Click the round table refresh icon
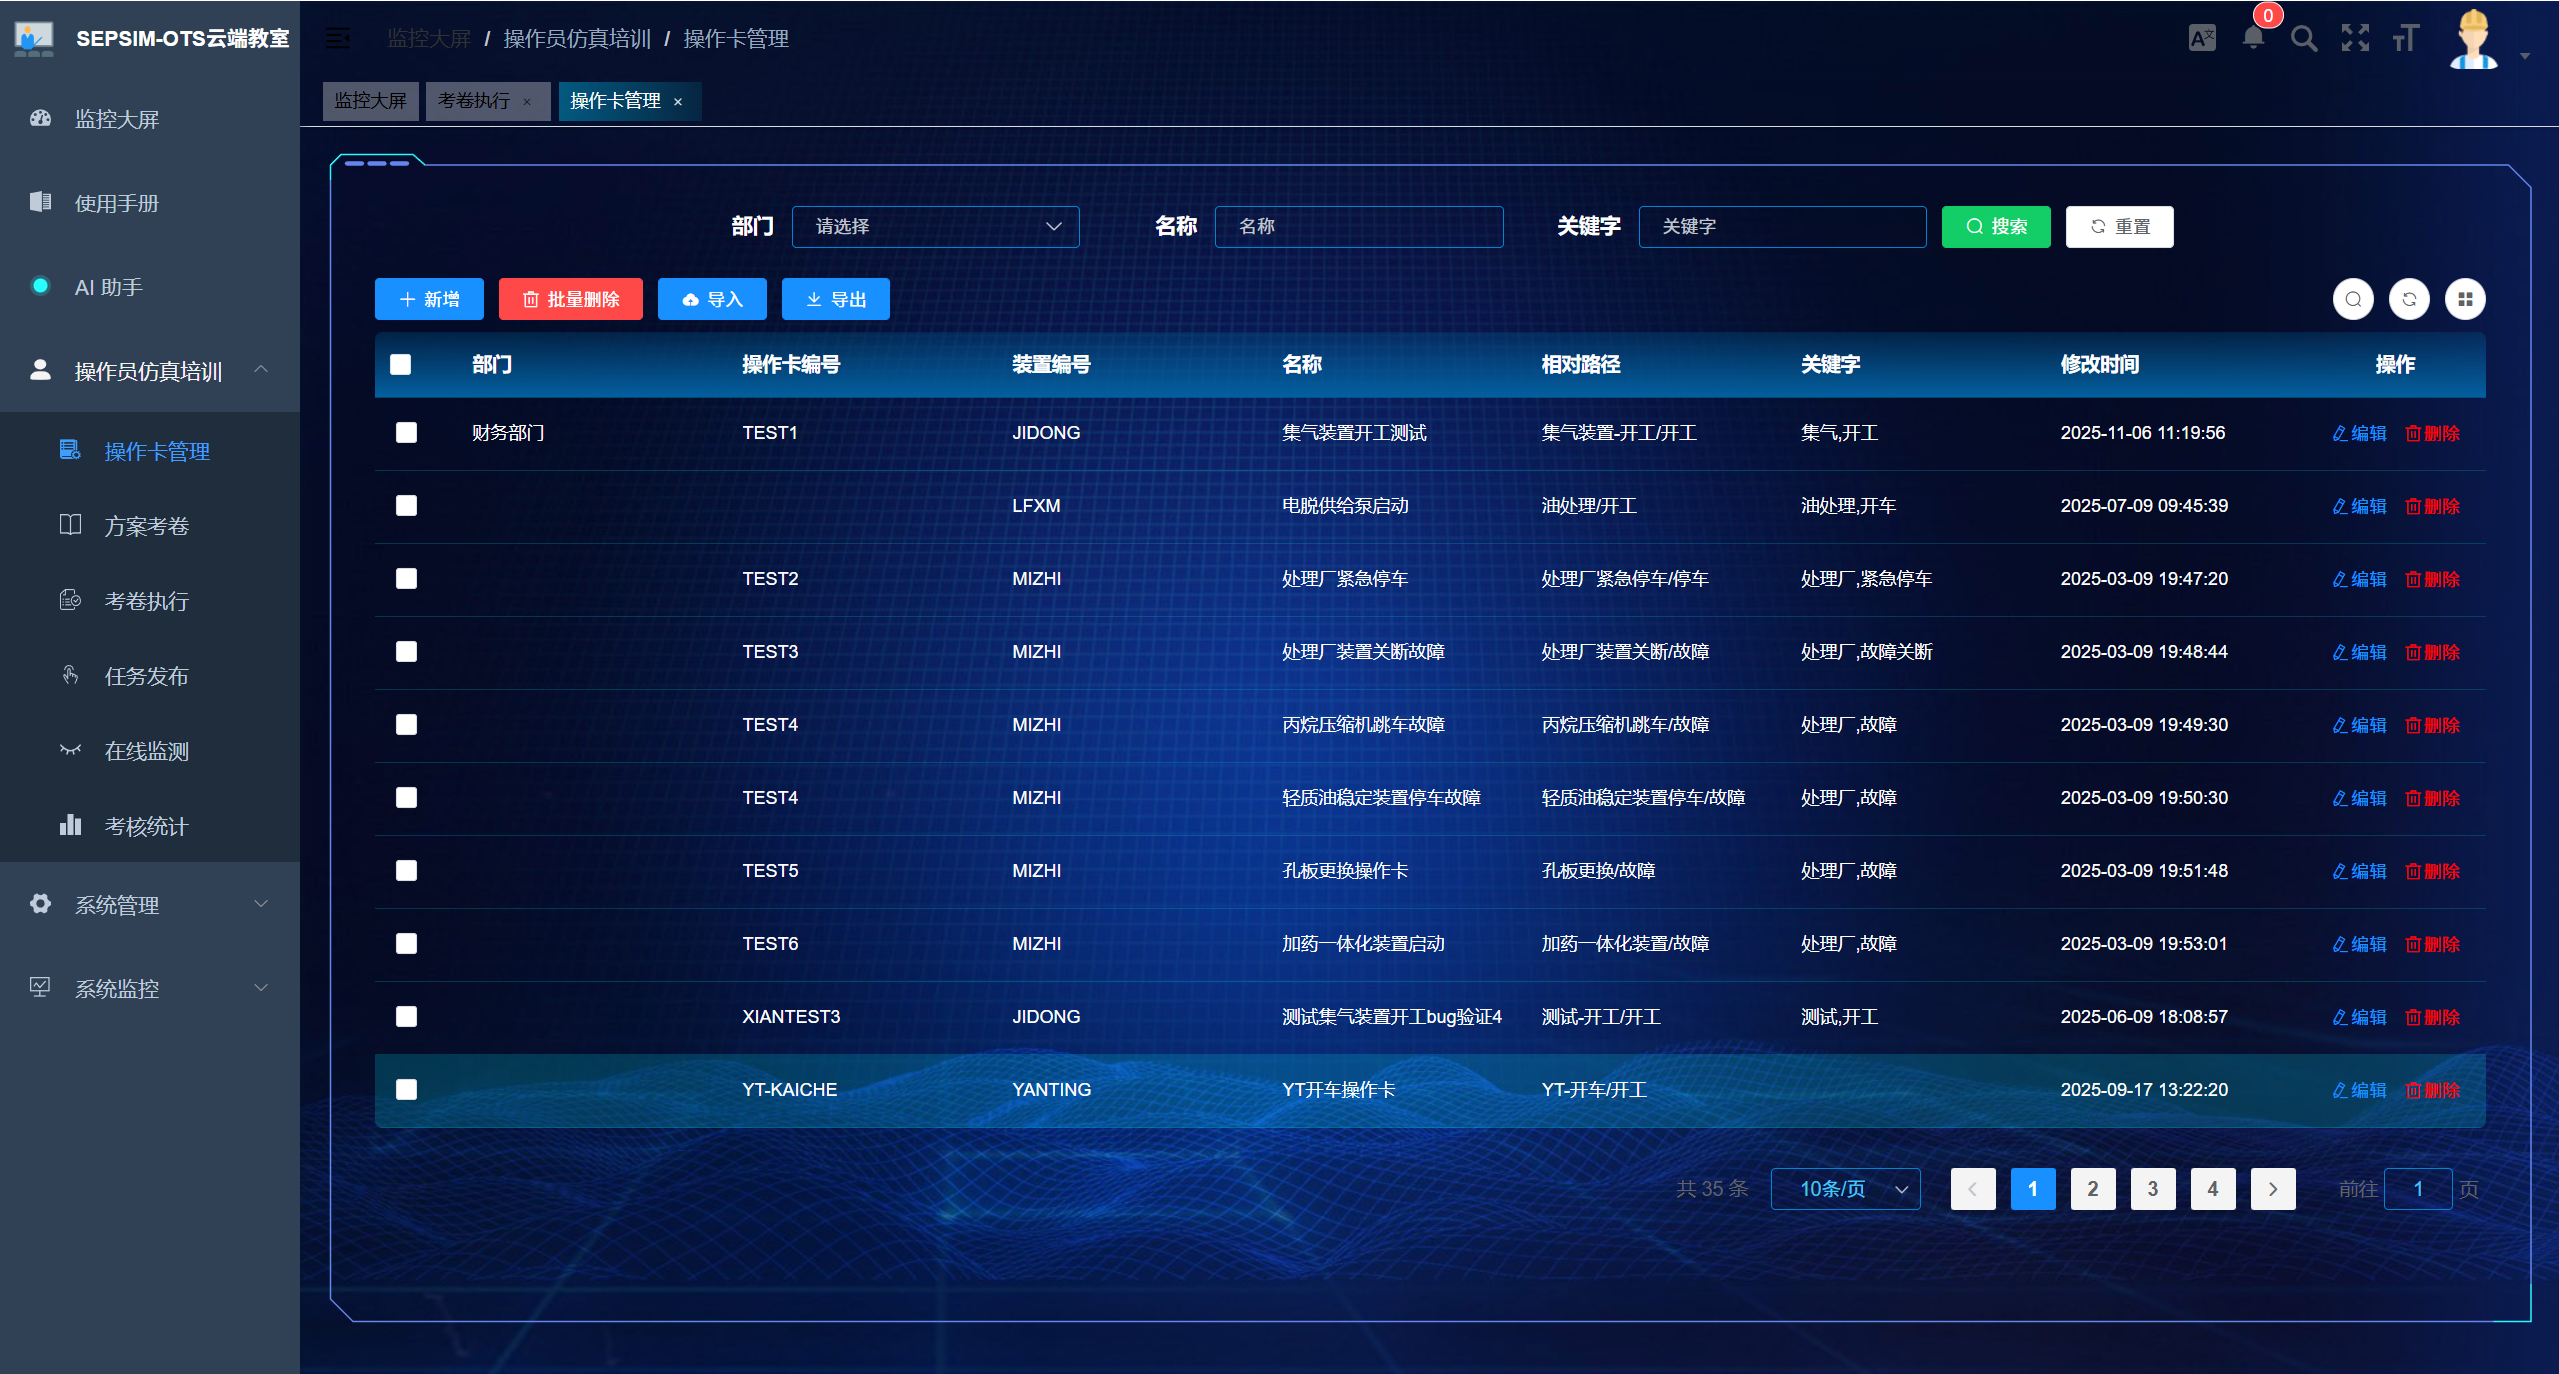 point(2409,299)
